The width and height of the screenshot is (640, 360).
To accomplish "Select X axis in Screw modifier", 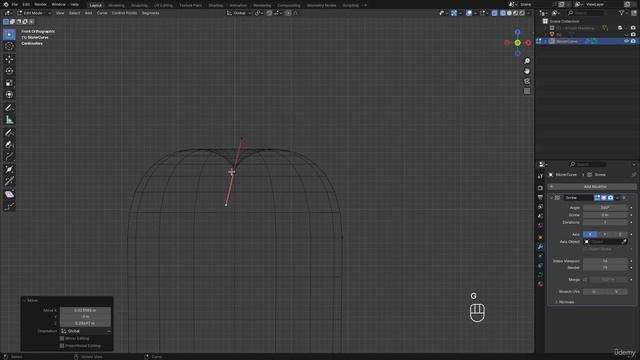I will 590,234.
